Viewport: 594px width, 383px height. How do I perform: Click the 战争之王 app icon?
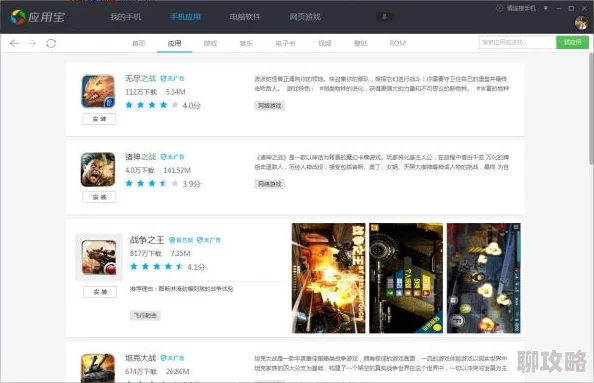pyautogui.click(x=99, y=257)
